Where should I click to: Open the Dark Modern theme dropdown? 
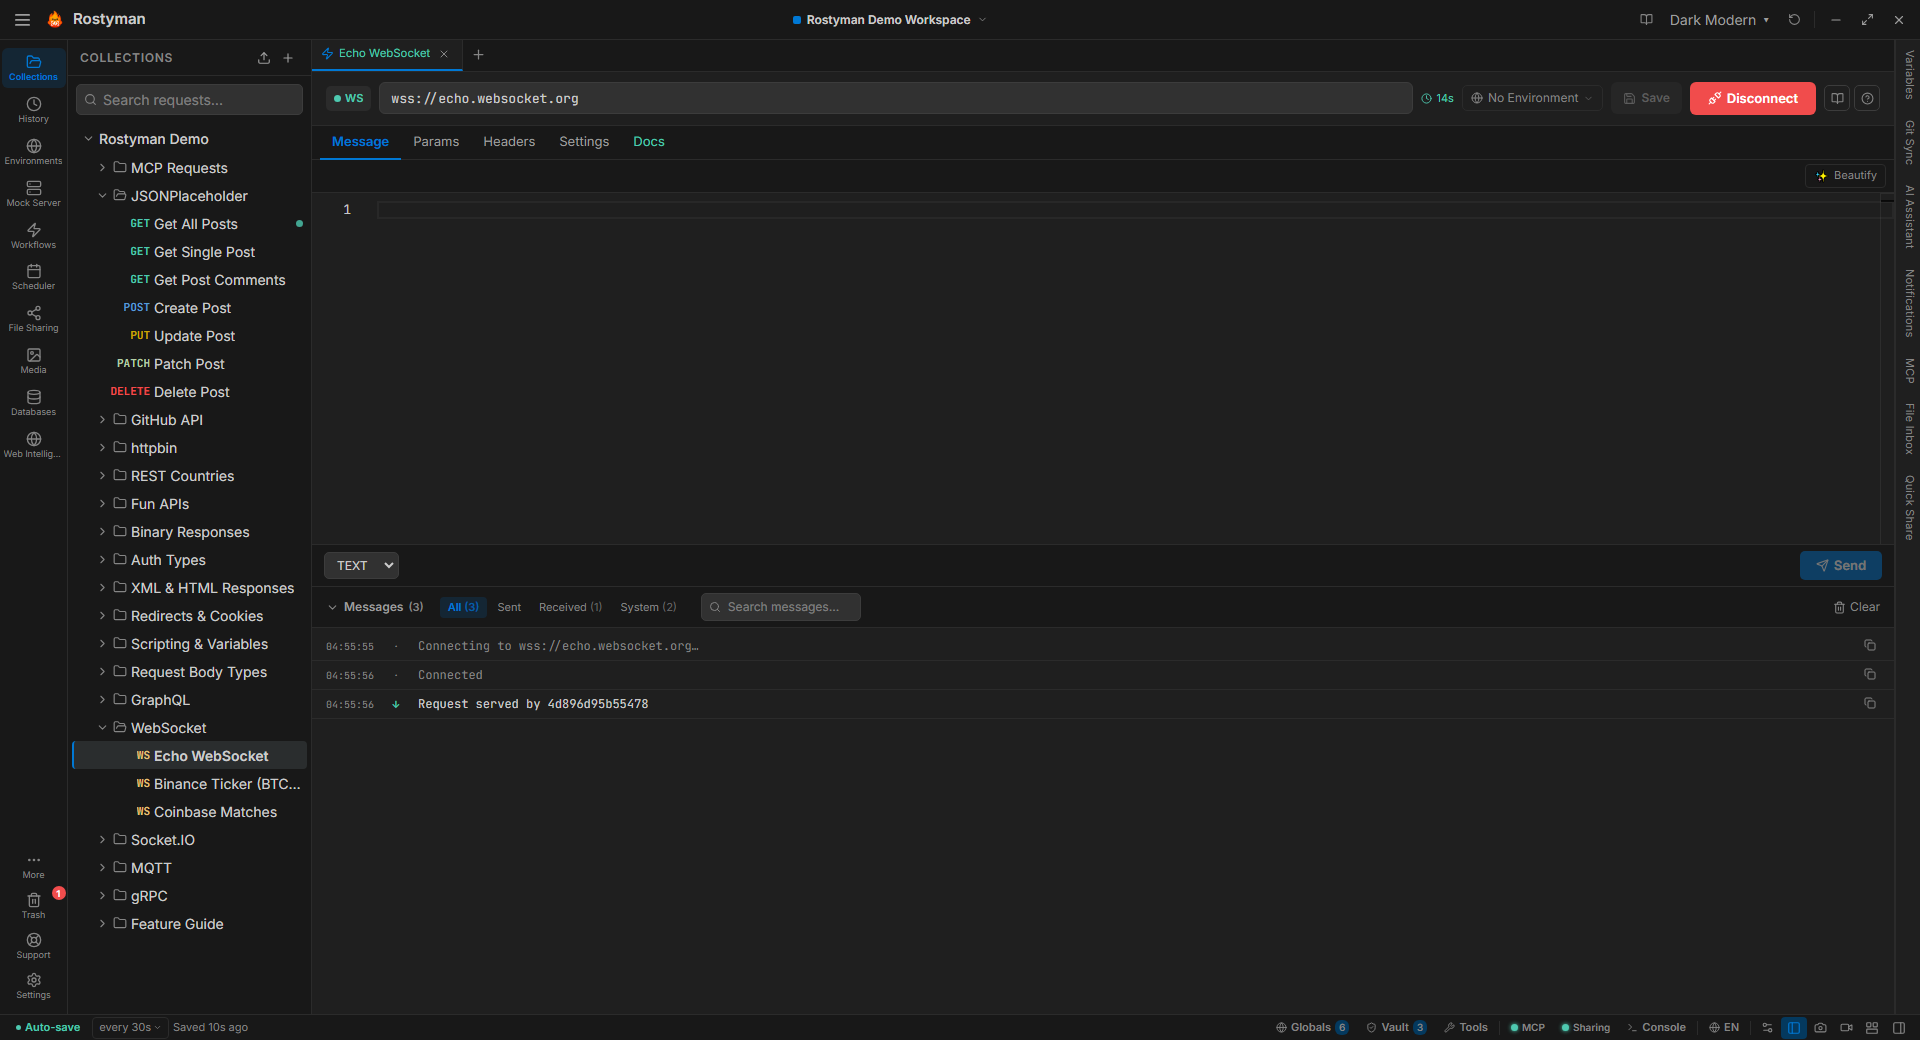(x=1719, y=19)
